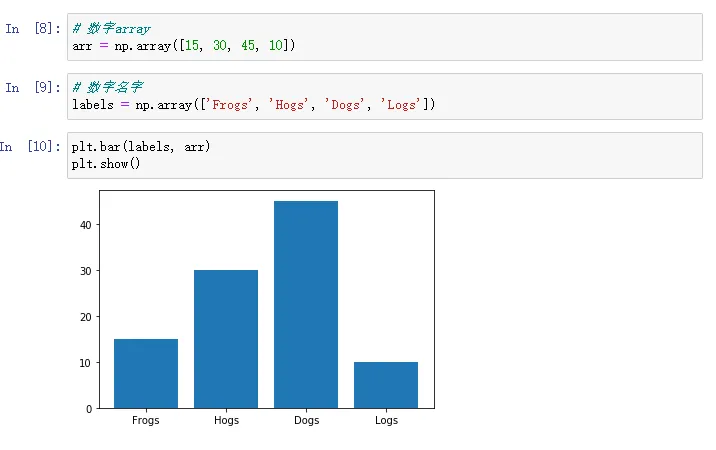This screenshot has height=450, width=716.
Task: Click the Hogs x-axis label
Action: [x=226, y=421]
